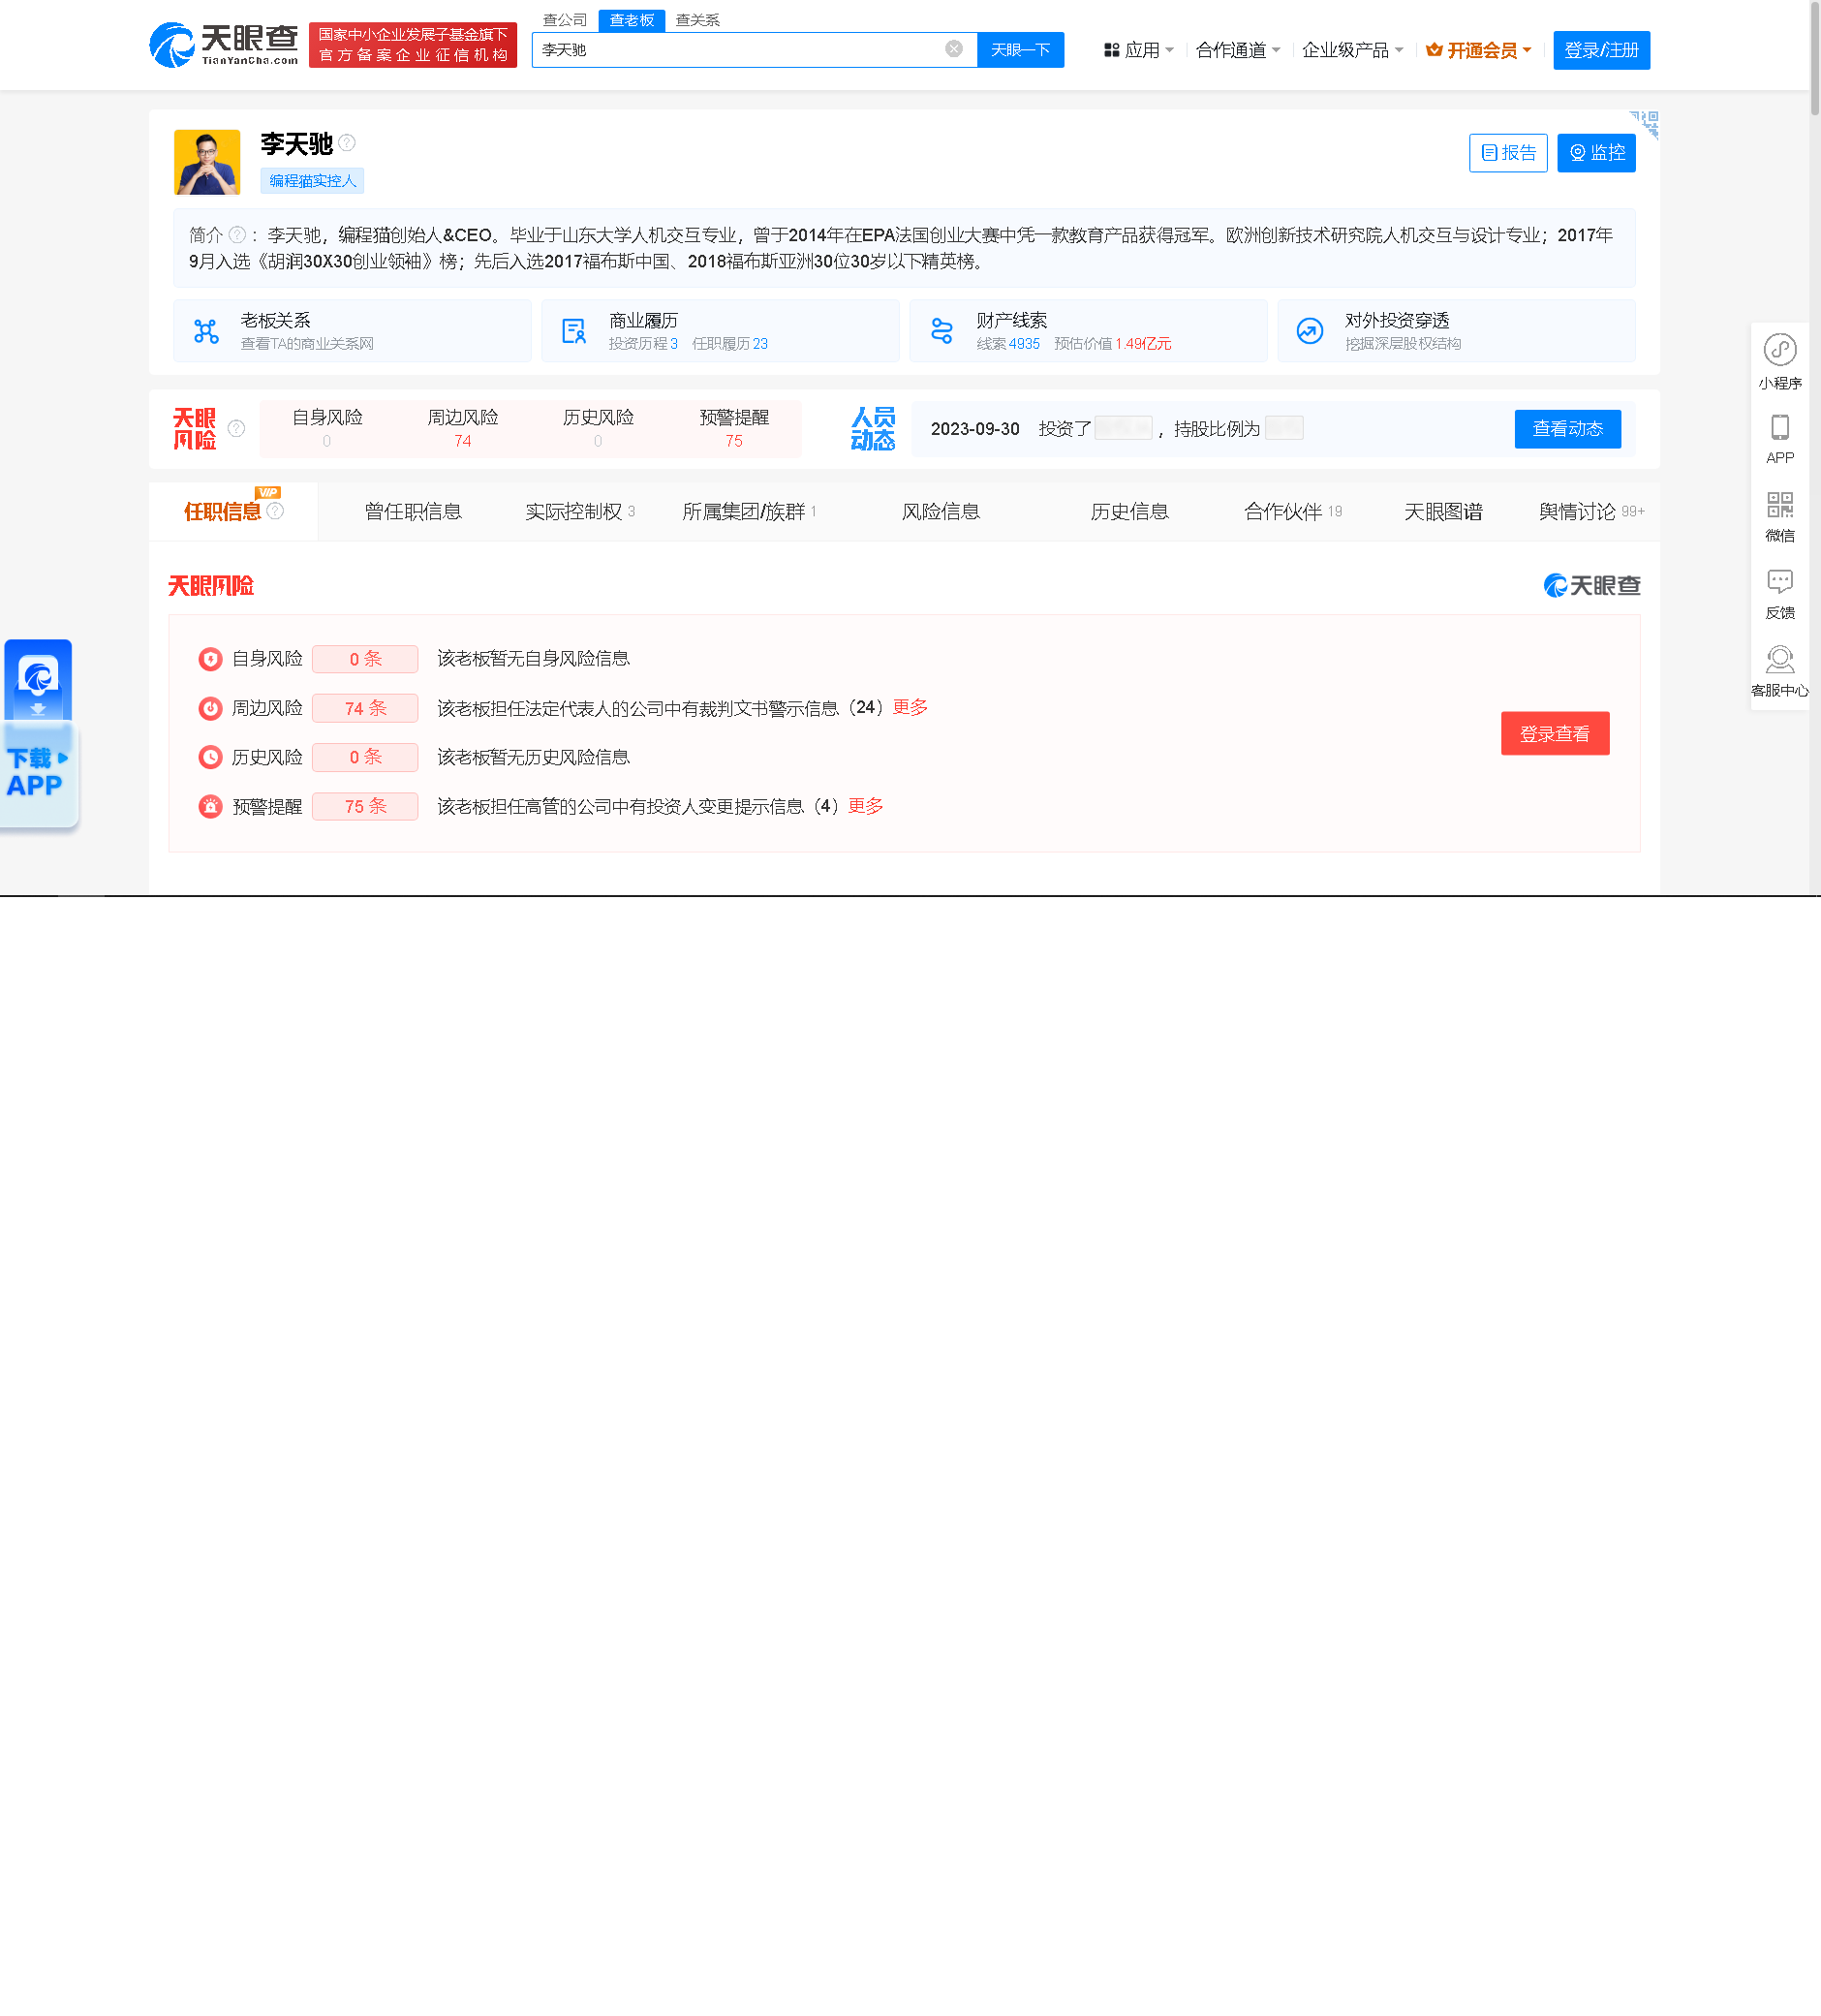Switch search mode to 查关系
Screen dimensions: 1821x2016
coord(698,20)
